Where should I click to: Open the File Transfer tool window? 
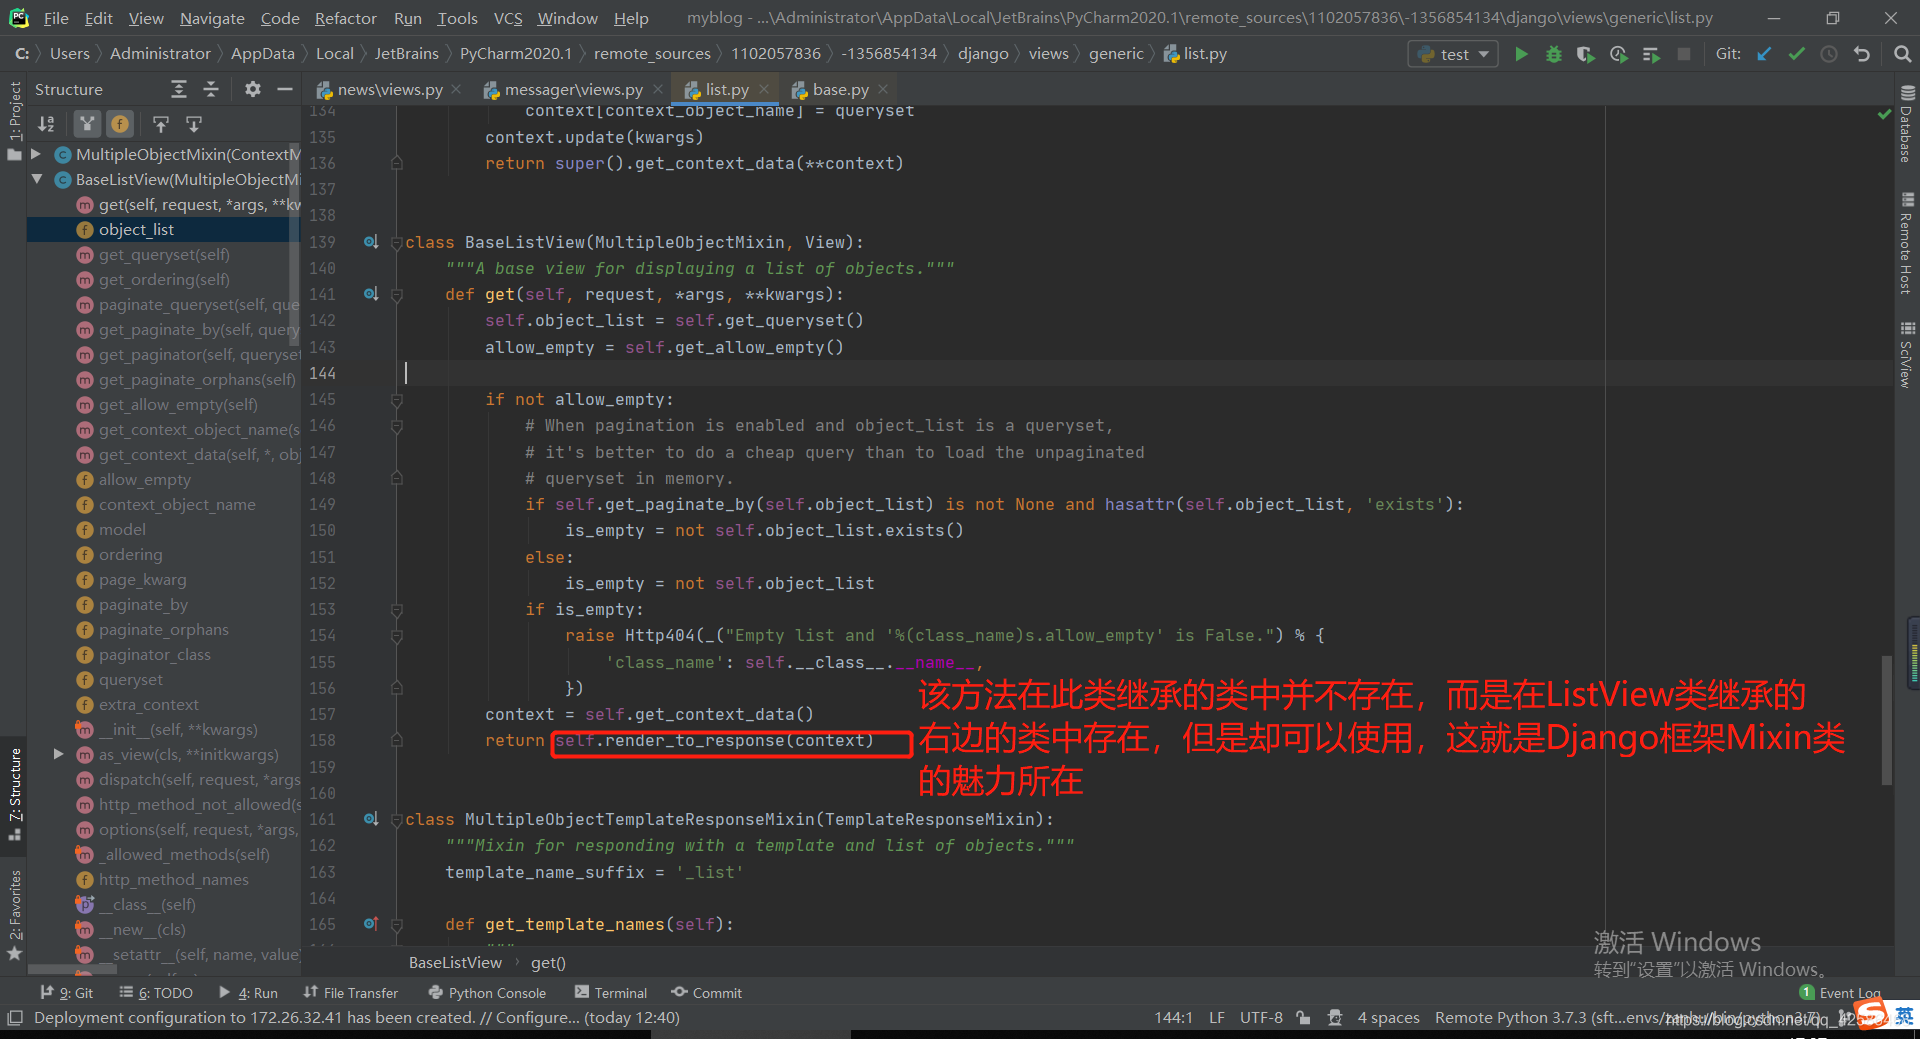point(350,992)
